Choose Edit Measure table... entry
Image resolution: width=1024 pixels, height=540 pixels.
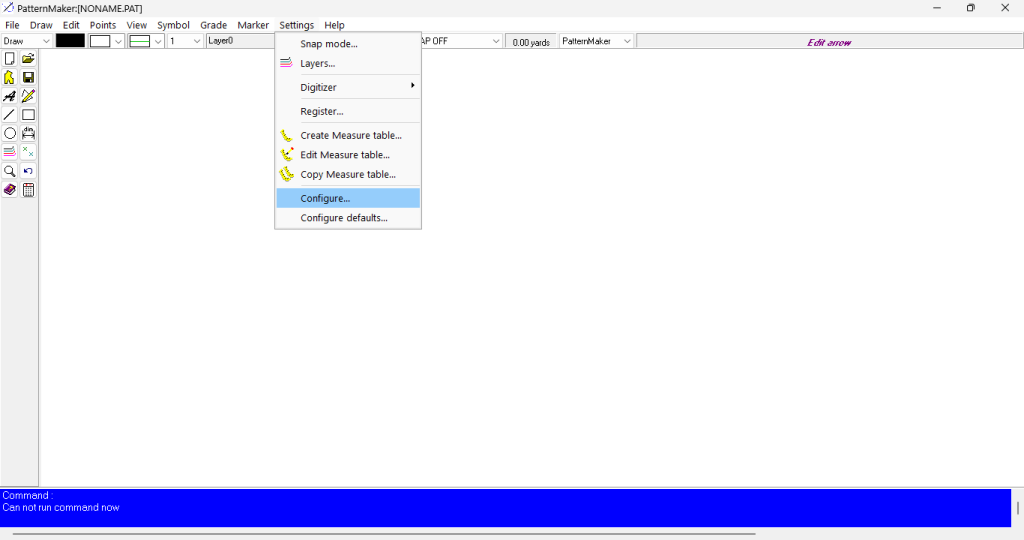click(347, 155)
